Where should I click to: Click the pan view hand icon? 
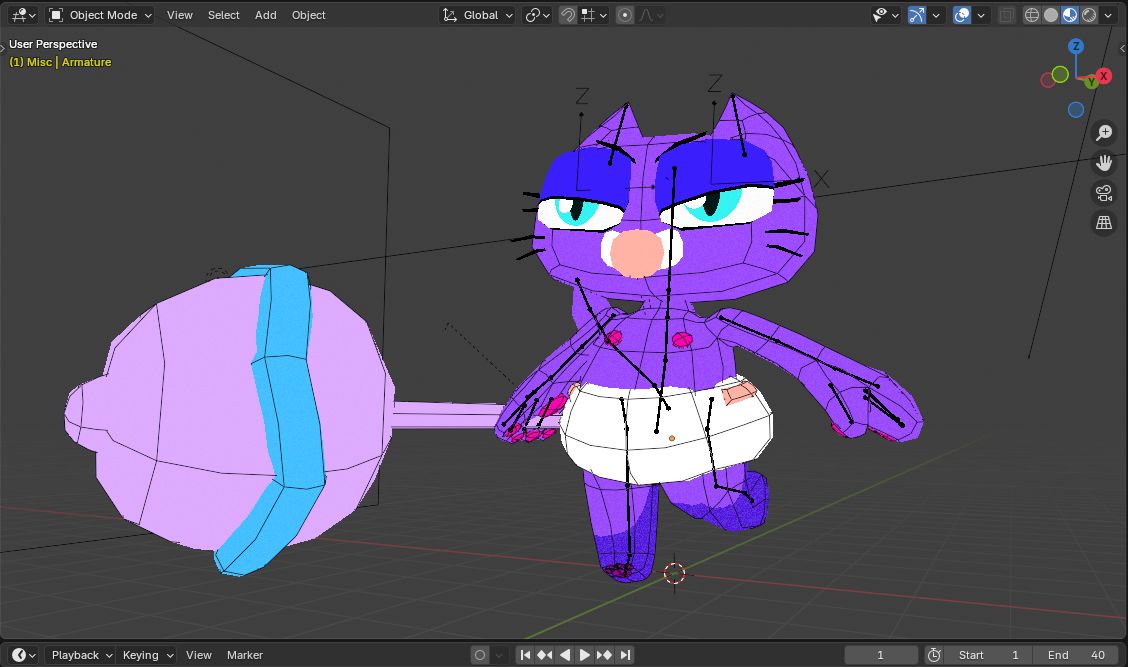[1104, 163]
